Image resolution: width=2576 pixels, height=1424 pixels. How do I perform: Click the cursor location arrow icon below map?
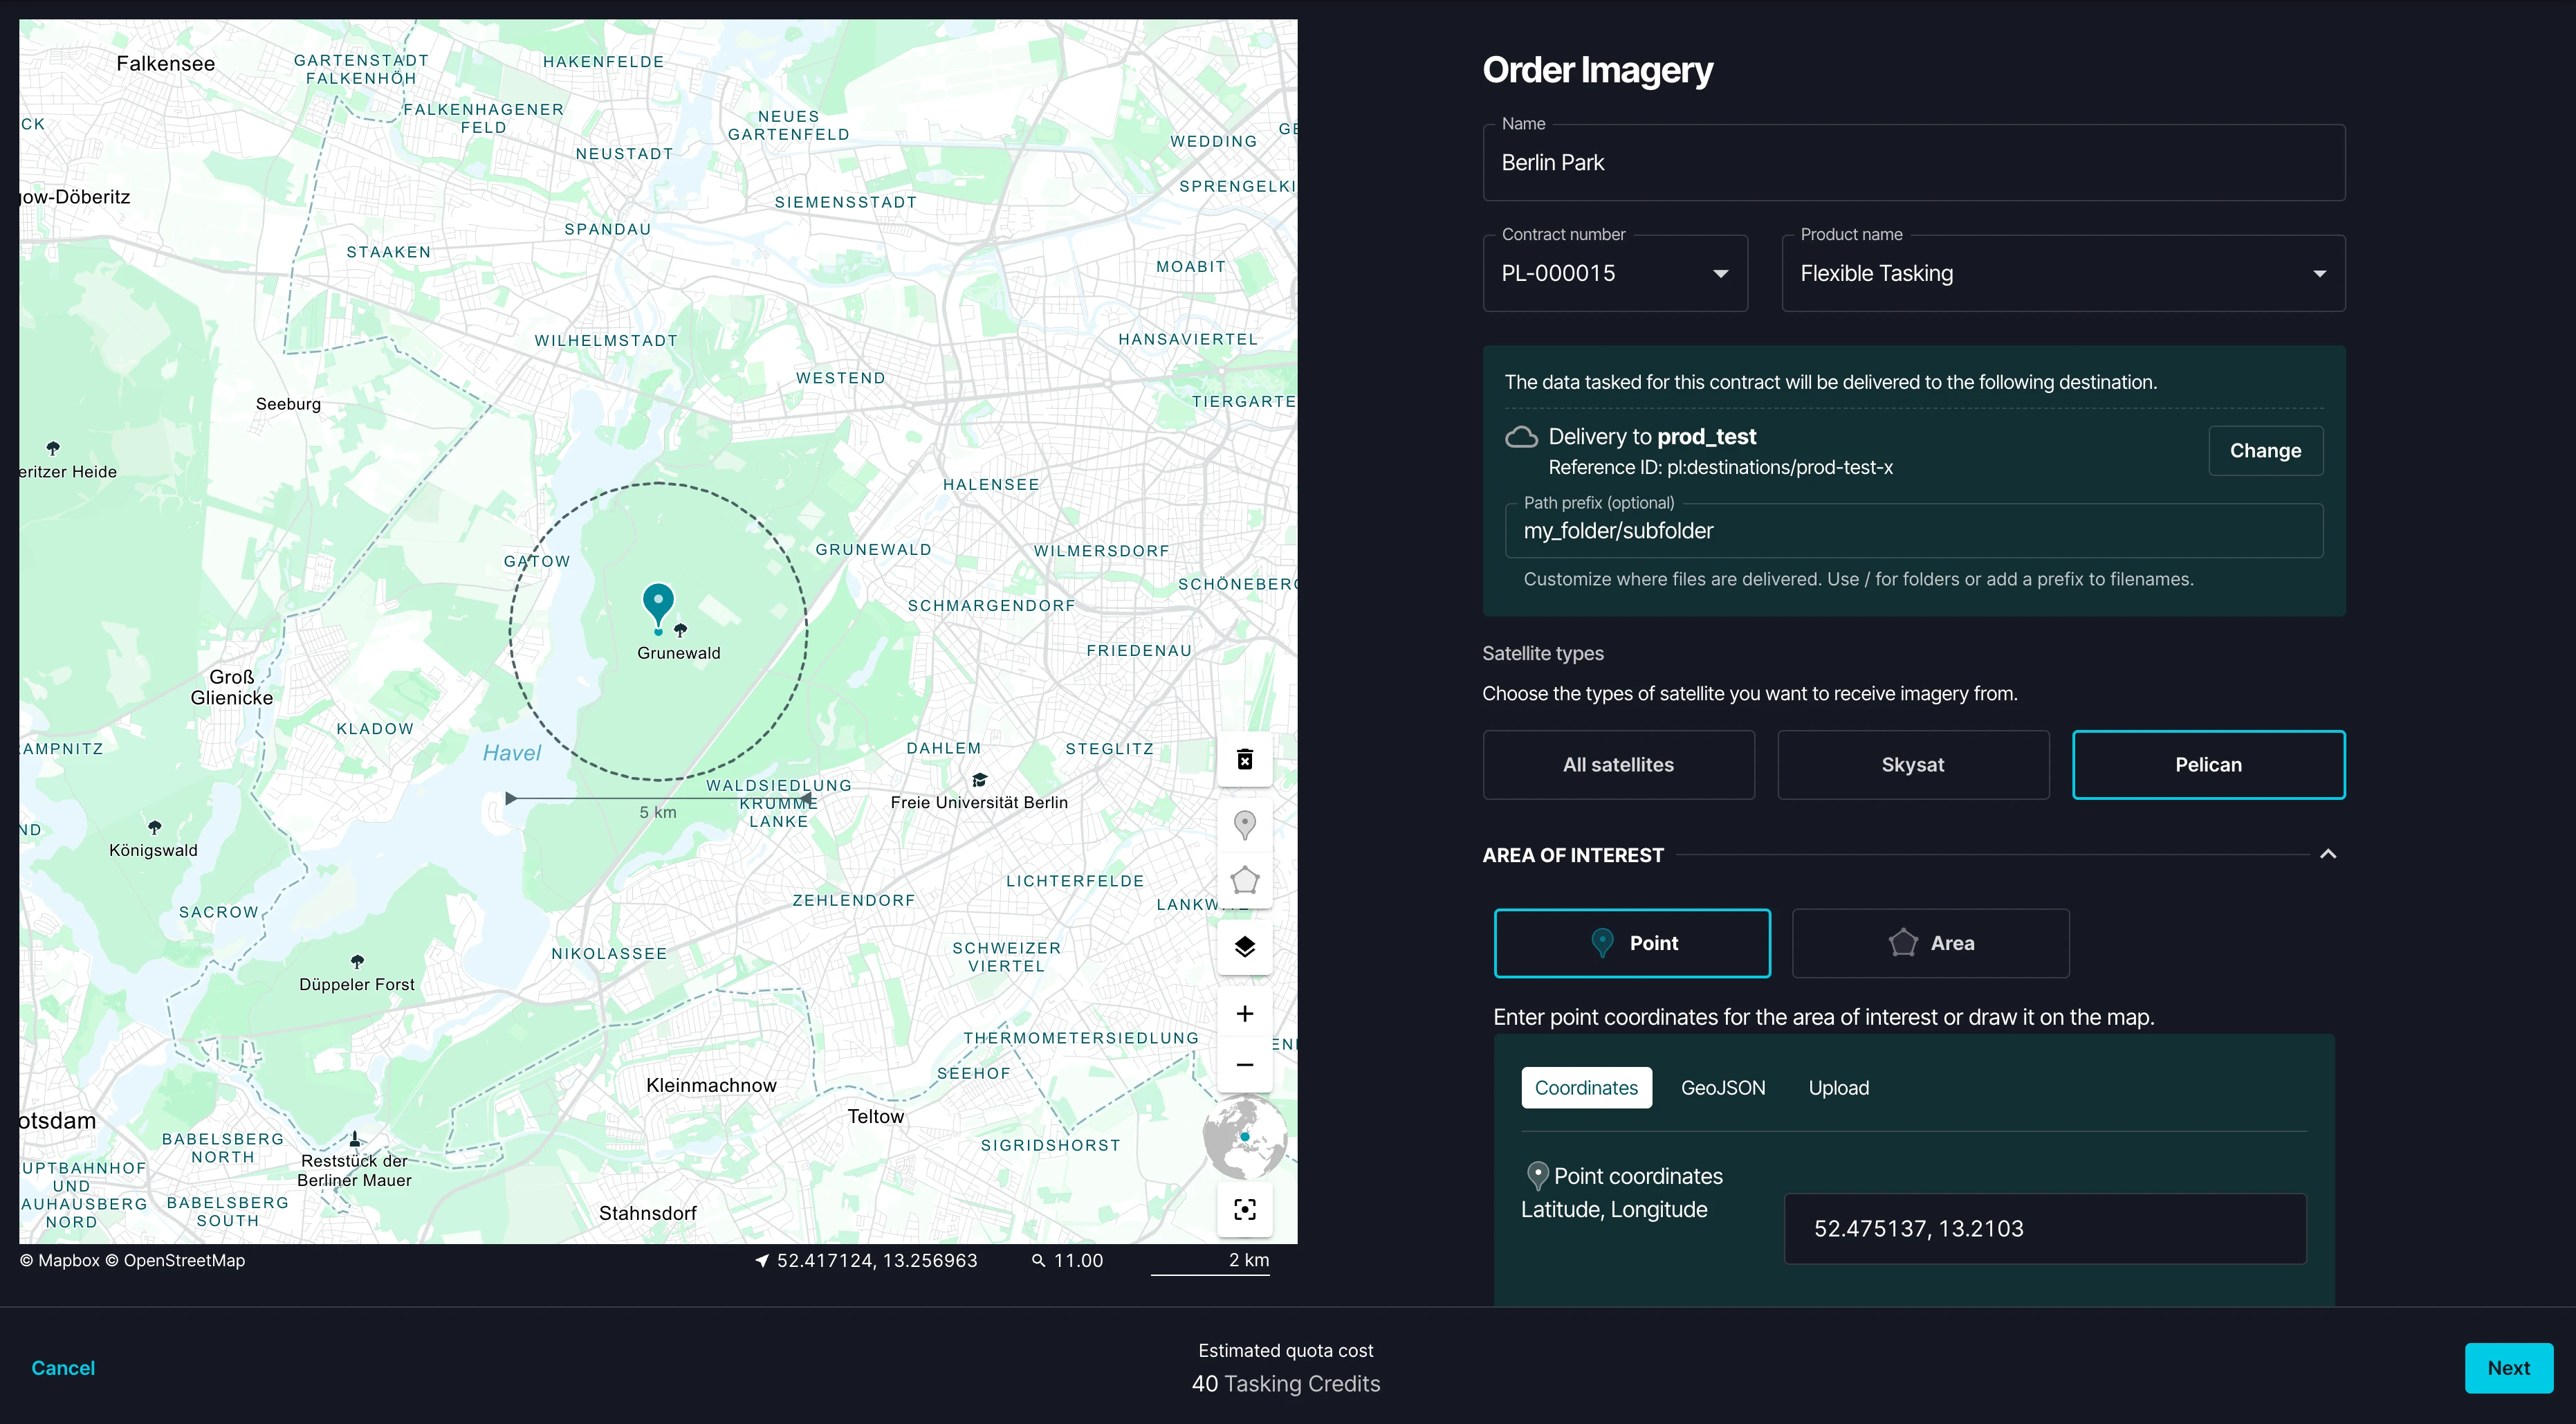coord(762,1261)
